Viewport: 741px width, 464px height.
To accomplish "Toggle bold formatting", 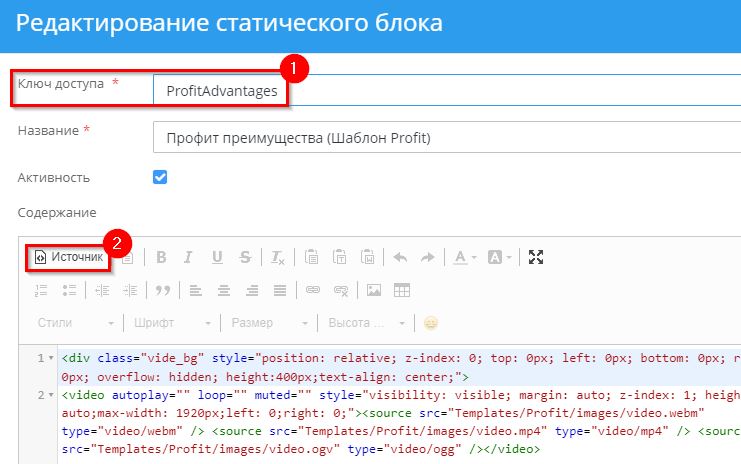I will coord(161,257).
